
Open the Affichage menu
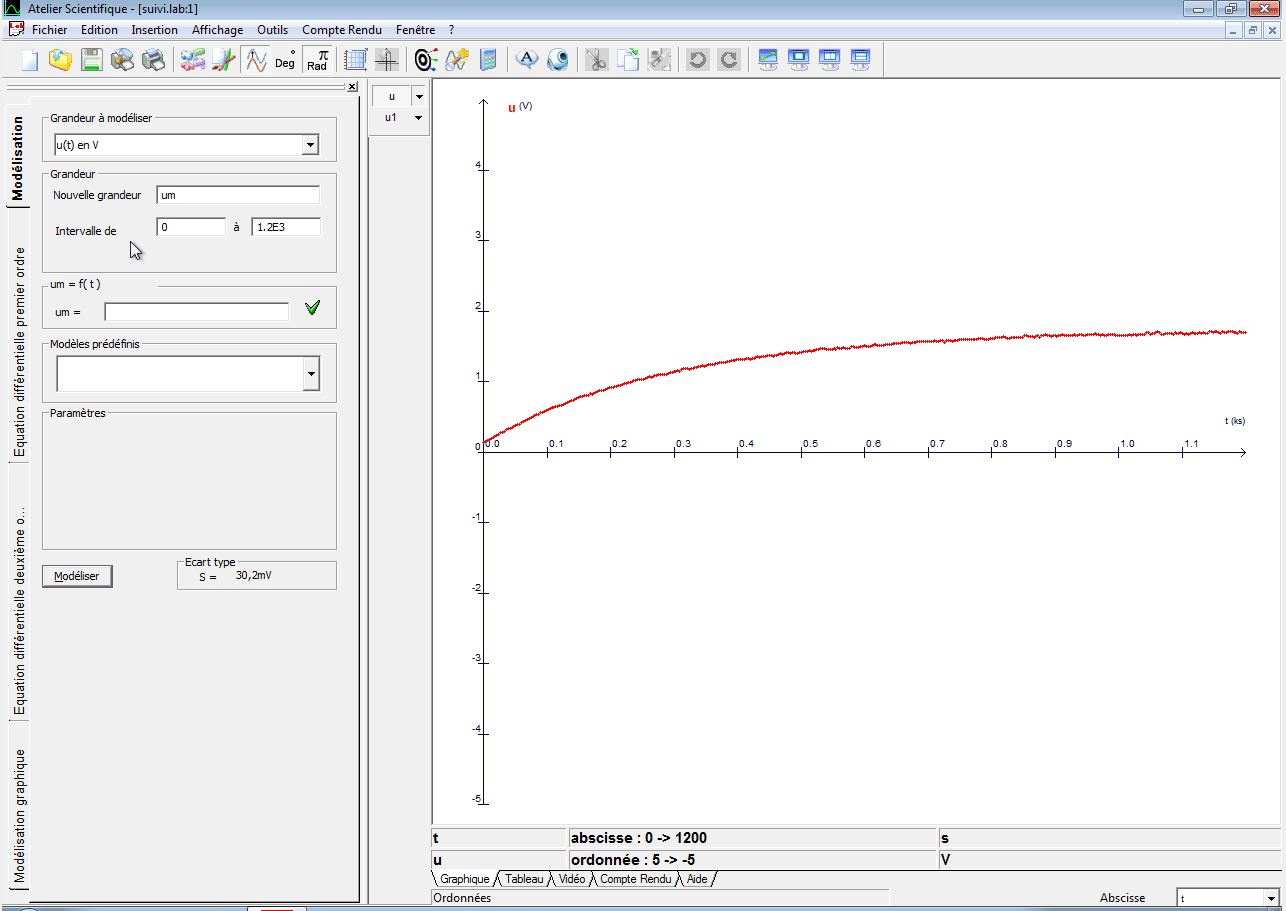pos(218,30)
